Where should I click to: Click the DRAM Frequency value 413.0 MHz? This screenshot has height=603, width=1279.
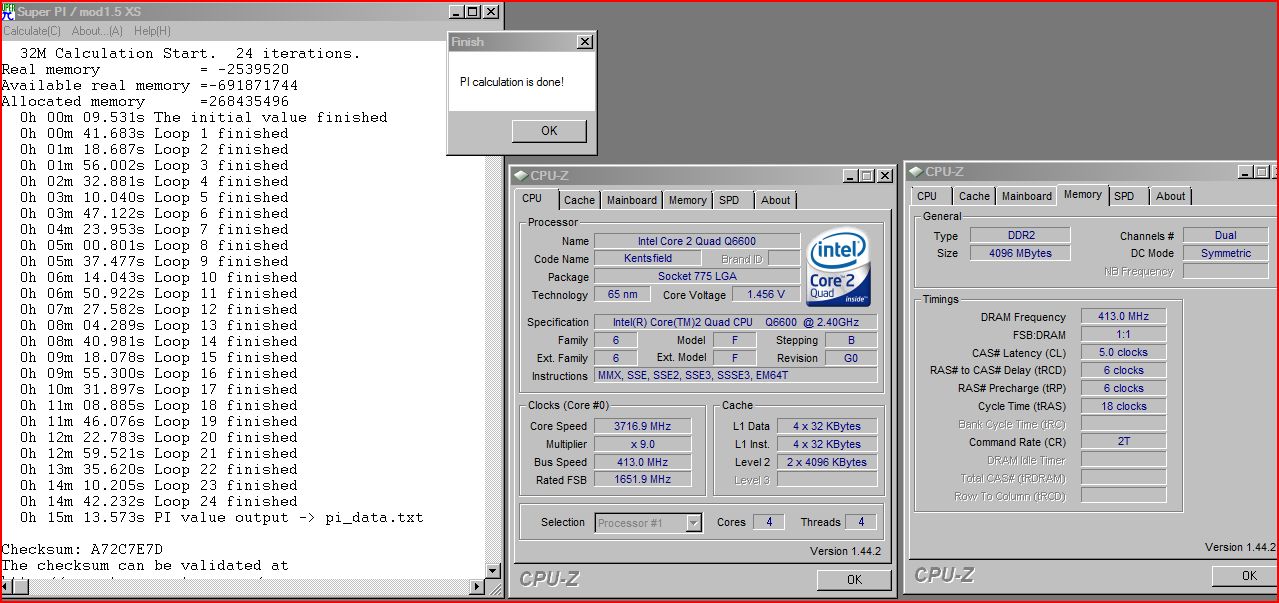1124,316
